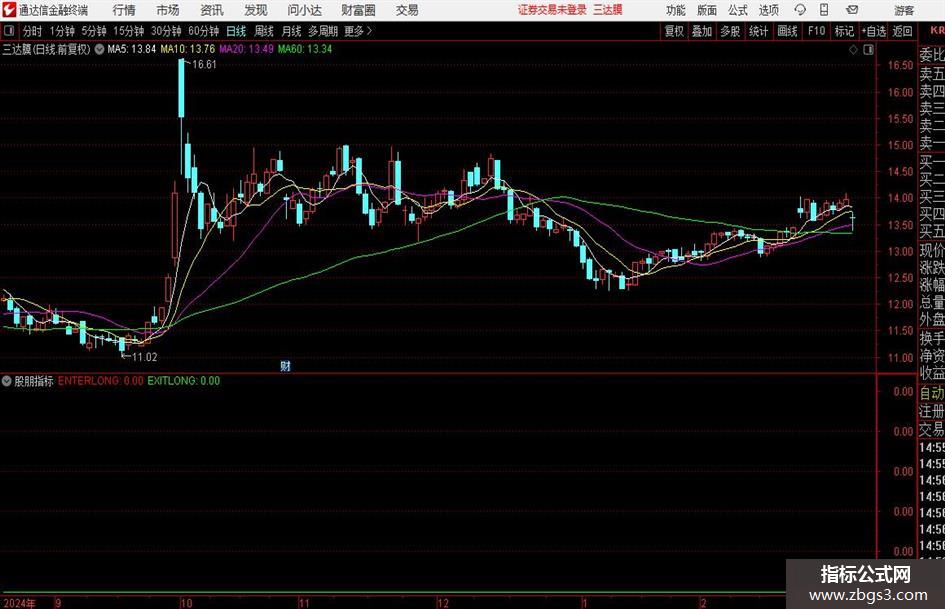Image resolution: width=945 pixels, height=609 pixels.
Task: Open the mail envelope icon
Action: click(852, 10)
